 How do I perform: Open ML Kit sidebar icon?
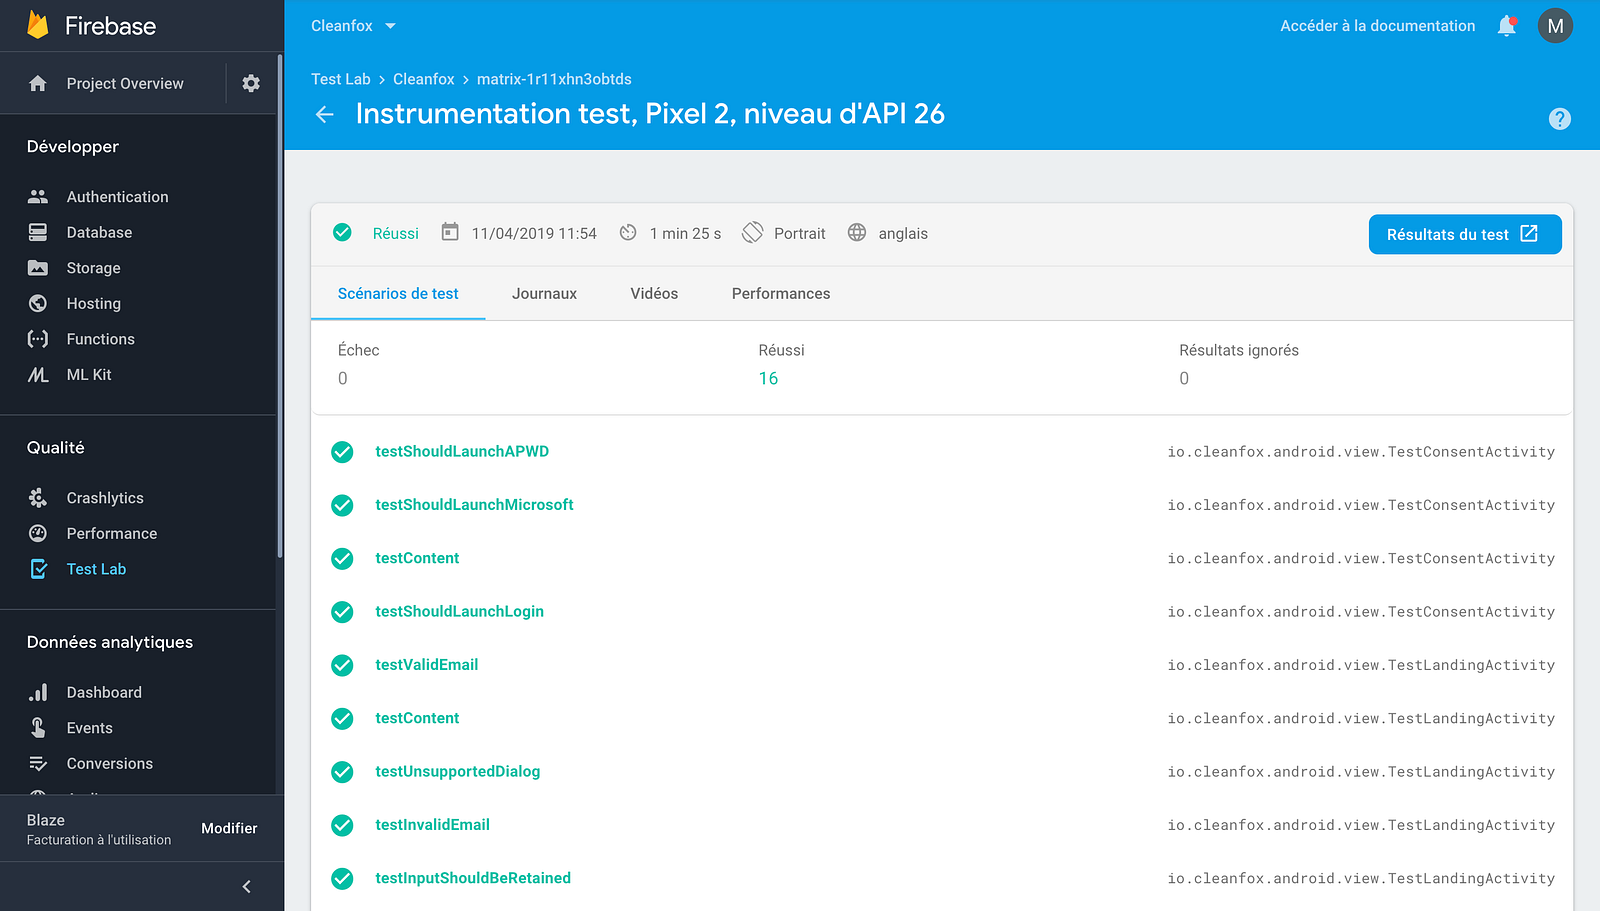tap(38, 375)
